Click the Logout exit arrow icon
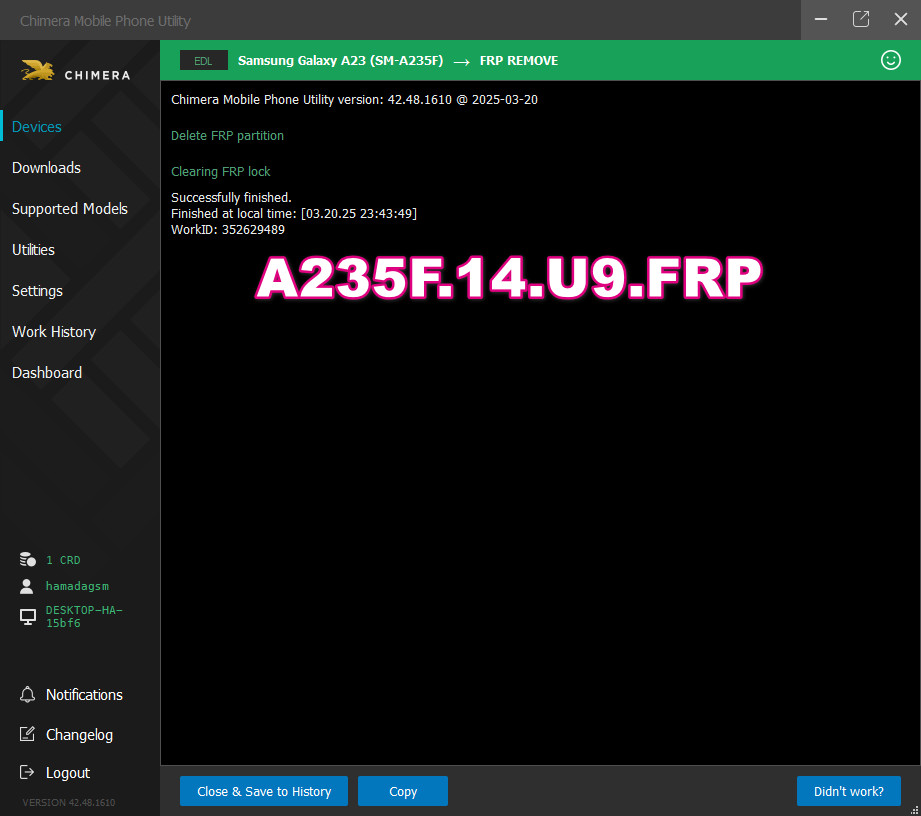Viewport: 921px width, 816px height. pos(27,772)
